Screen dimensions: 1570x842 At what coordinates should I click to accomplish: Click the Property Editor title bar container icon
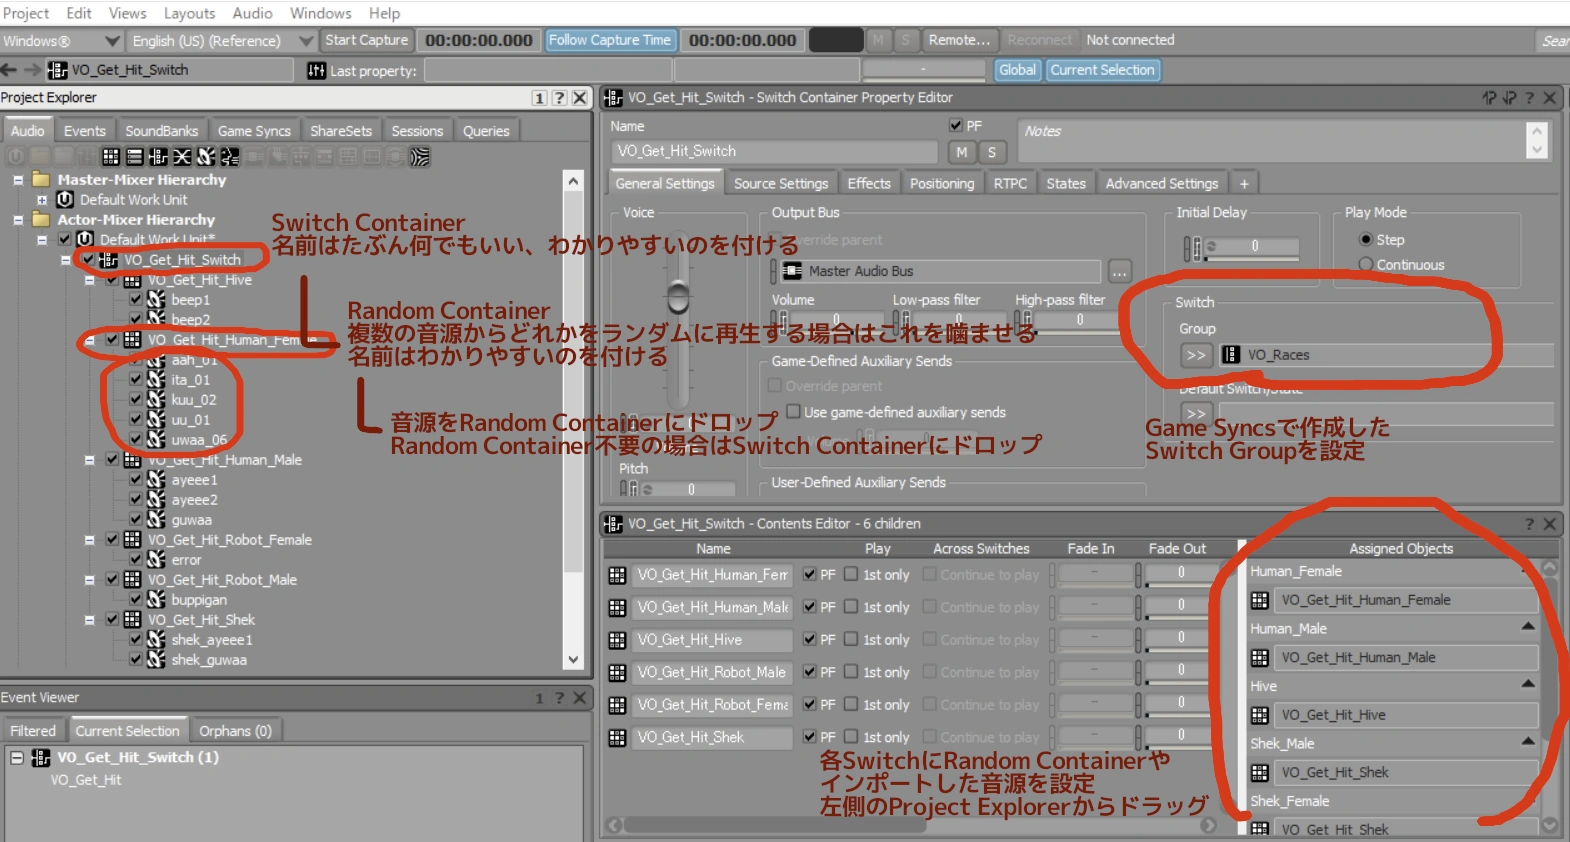pos(613,98)
